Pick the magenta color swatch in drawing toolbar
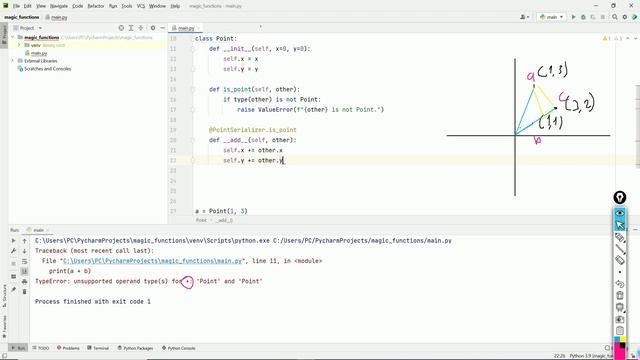The width and height of the screenshot is (640, 360). (620, 353)
